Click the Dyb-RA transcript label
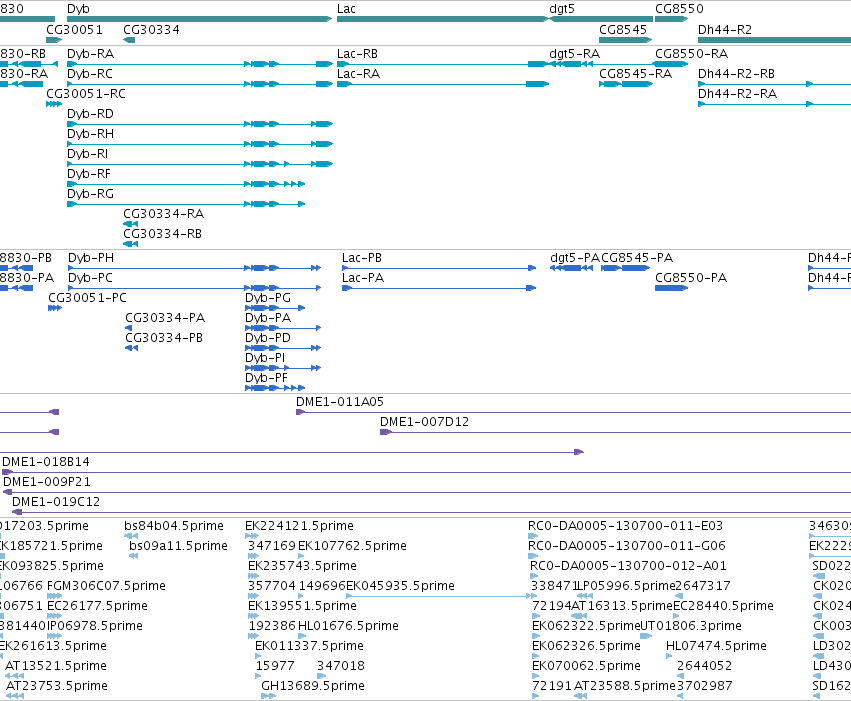 (91, 54)
